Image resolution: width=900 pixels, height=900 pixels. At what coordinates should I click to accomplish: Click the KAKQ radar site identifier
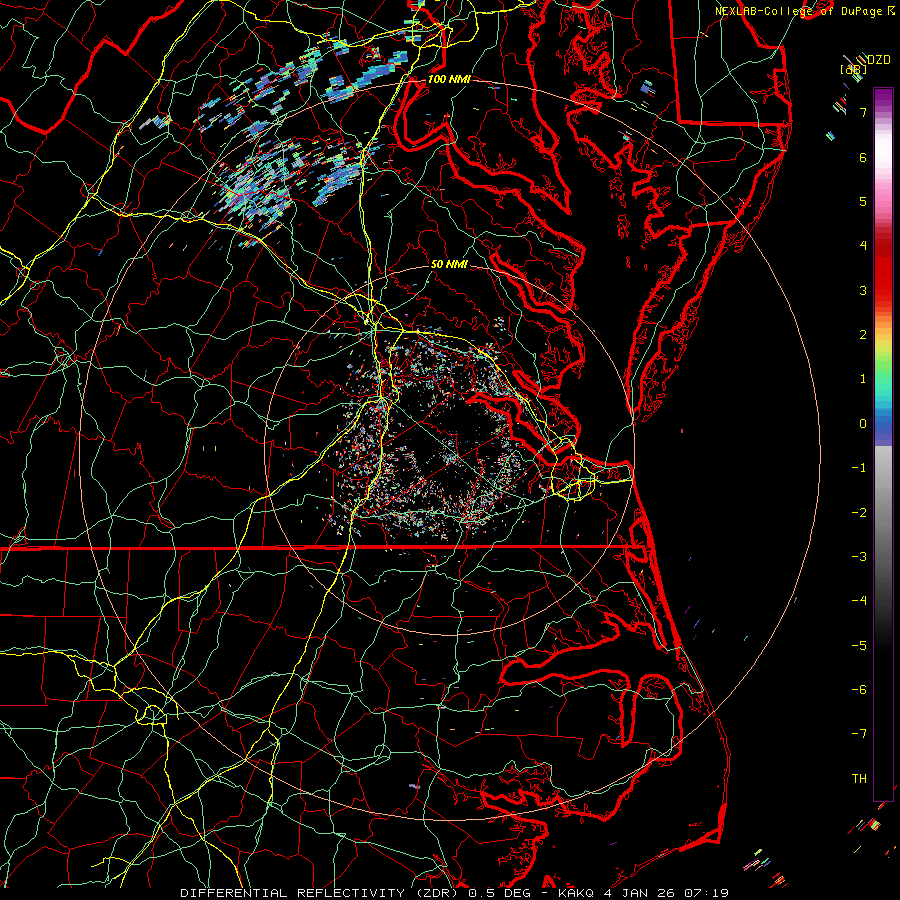[x=576, y=893]
